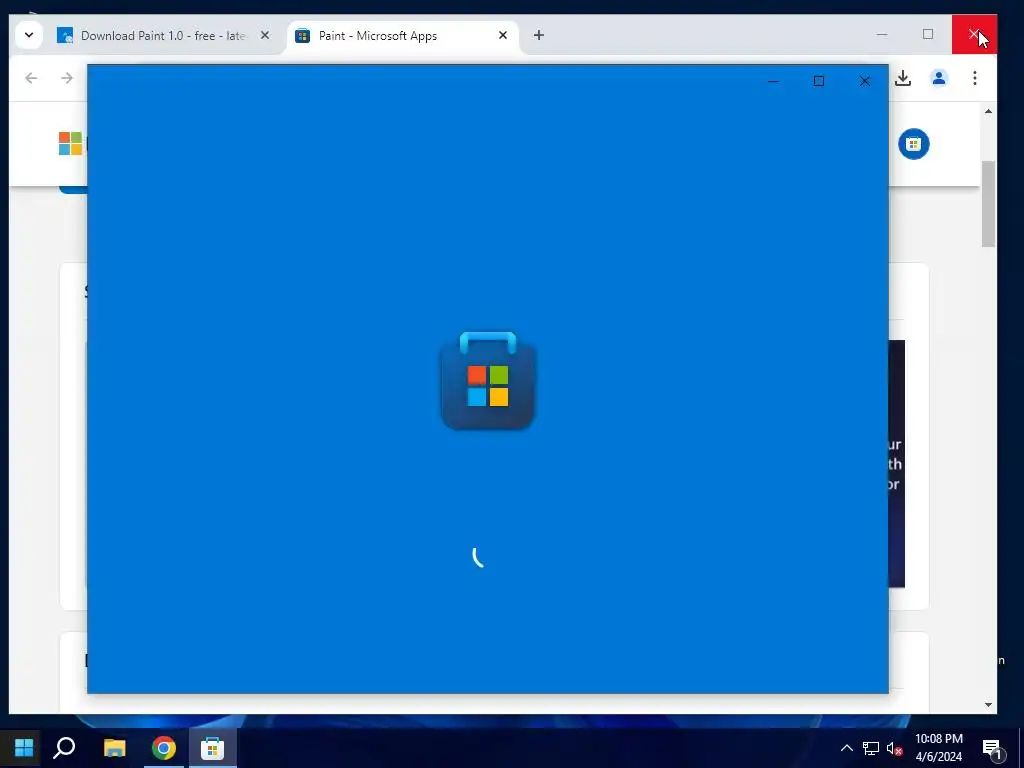Click the muted volume tray icon
This screenshot has width=1024, height=768.
click(x=895, y=748)
